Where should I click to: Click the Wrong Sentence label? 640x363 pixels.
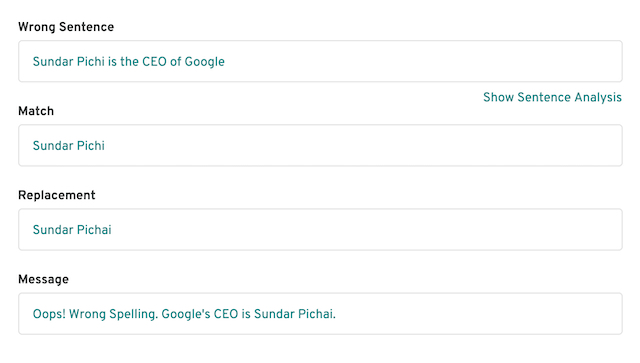click(66, 27)
